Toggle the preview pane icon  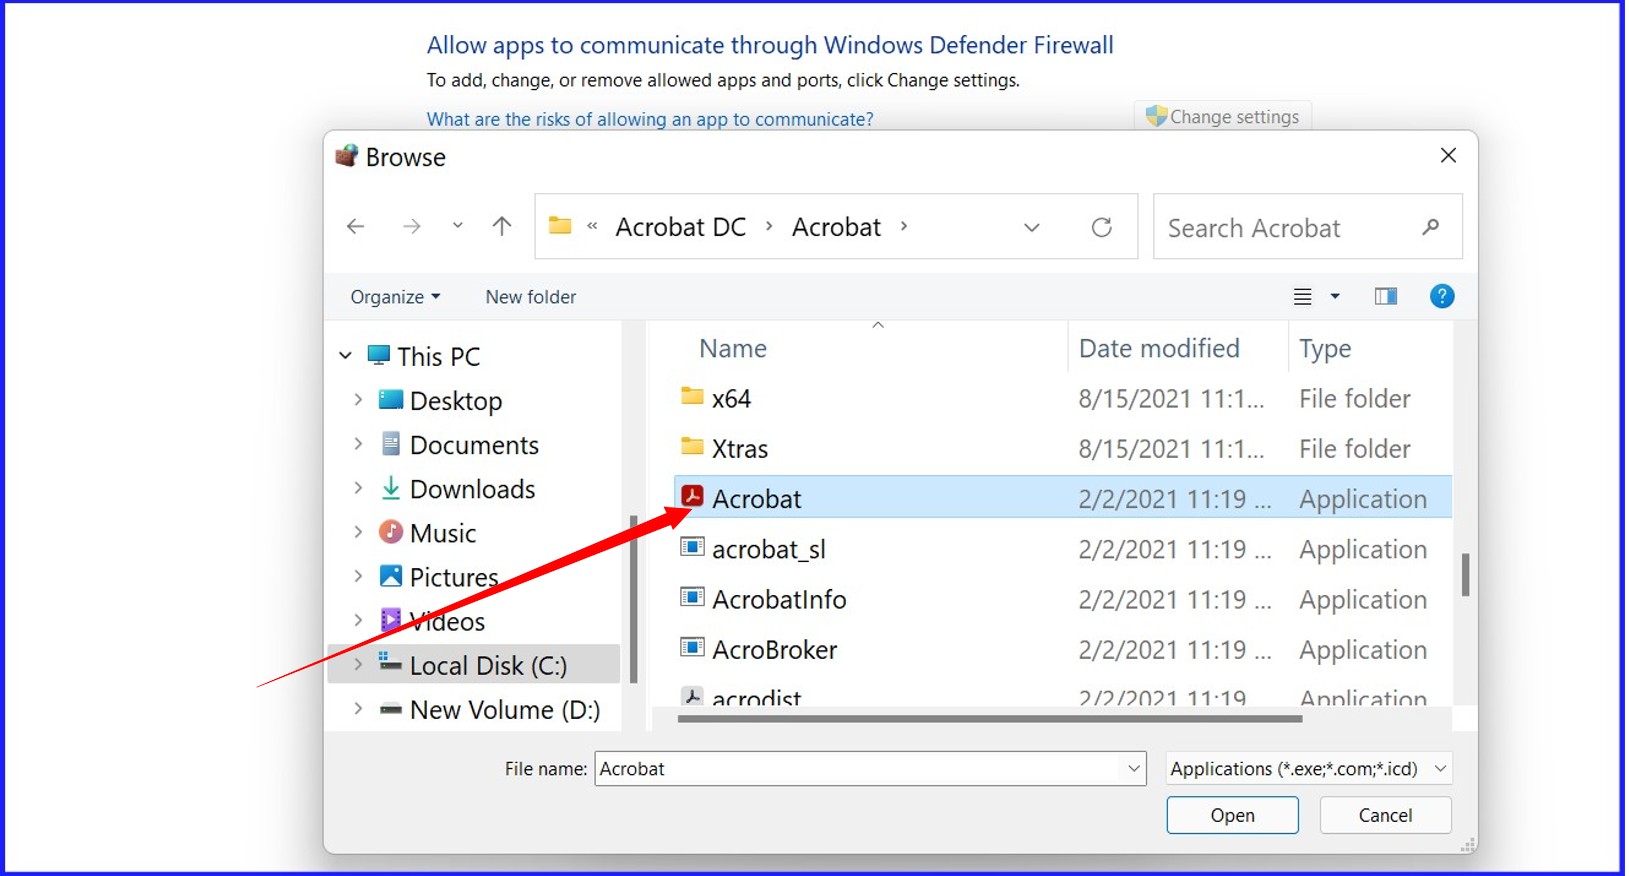[1386, 296]
